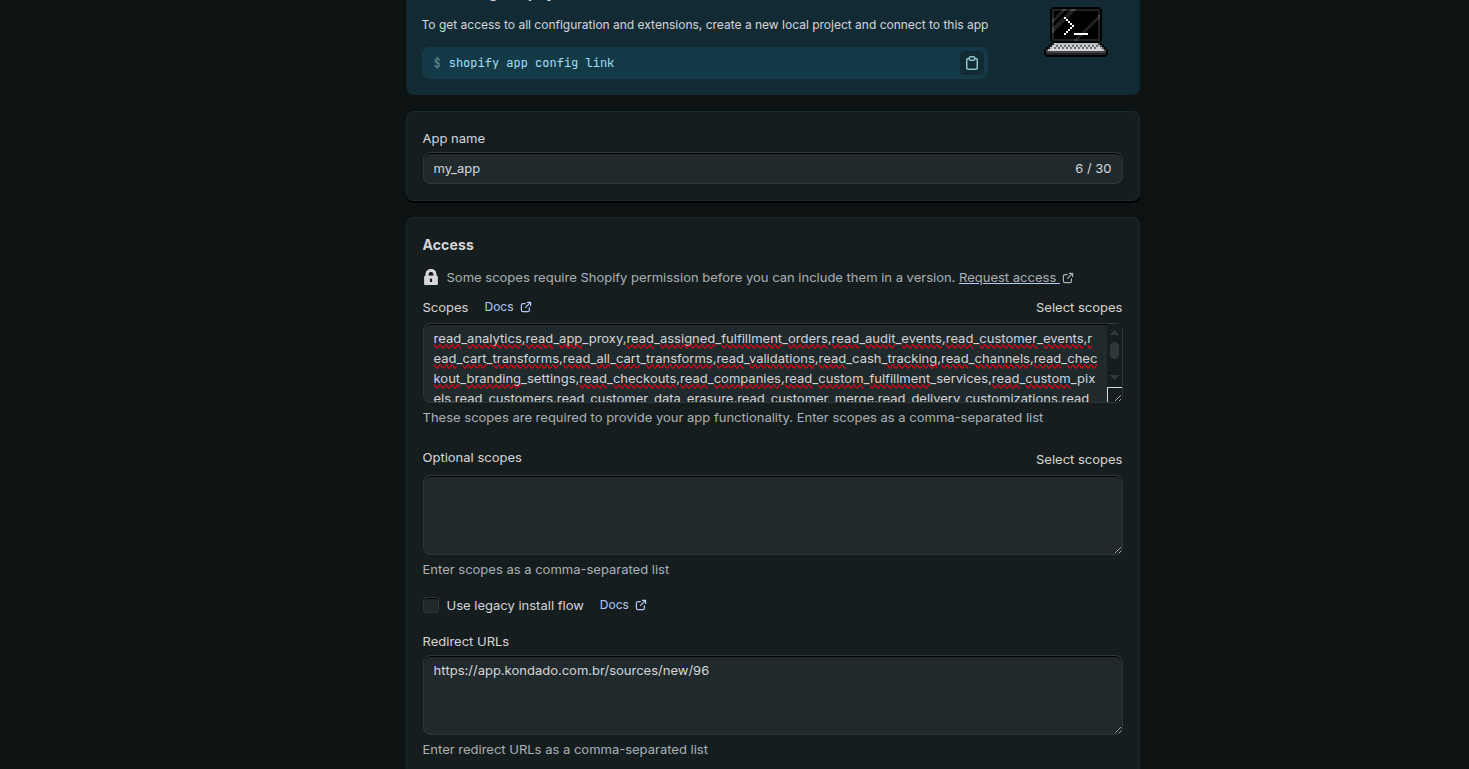Enable the Use legacy install flow checkbox
Viewport: 1469px width, 769px height.
[x=431, y=605]
